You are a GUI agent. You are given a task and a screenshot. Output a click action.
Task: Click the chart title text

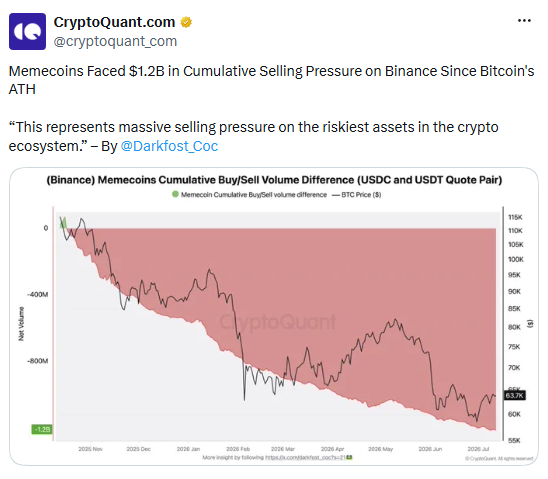[x=274, y=180]
